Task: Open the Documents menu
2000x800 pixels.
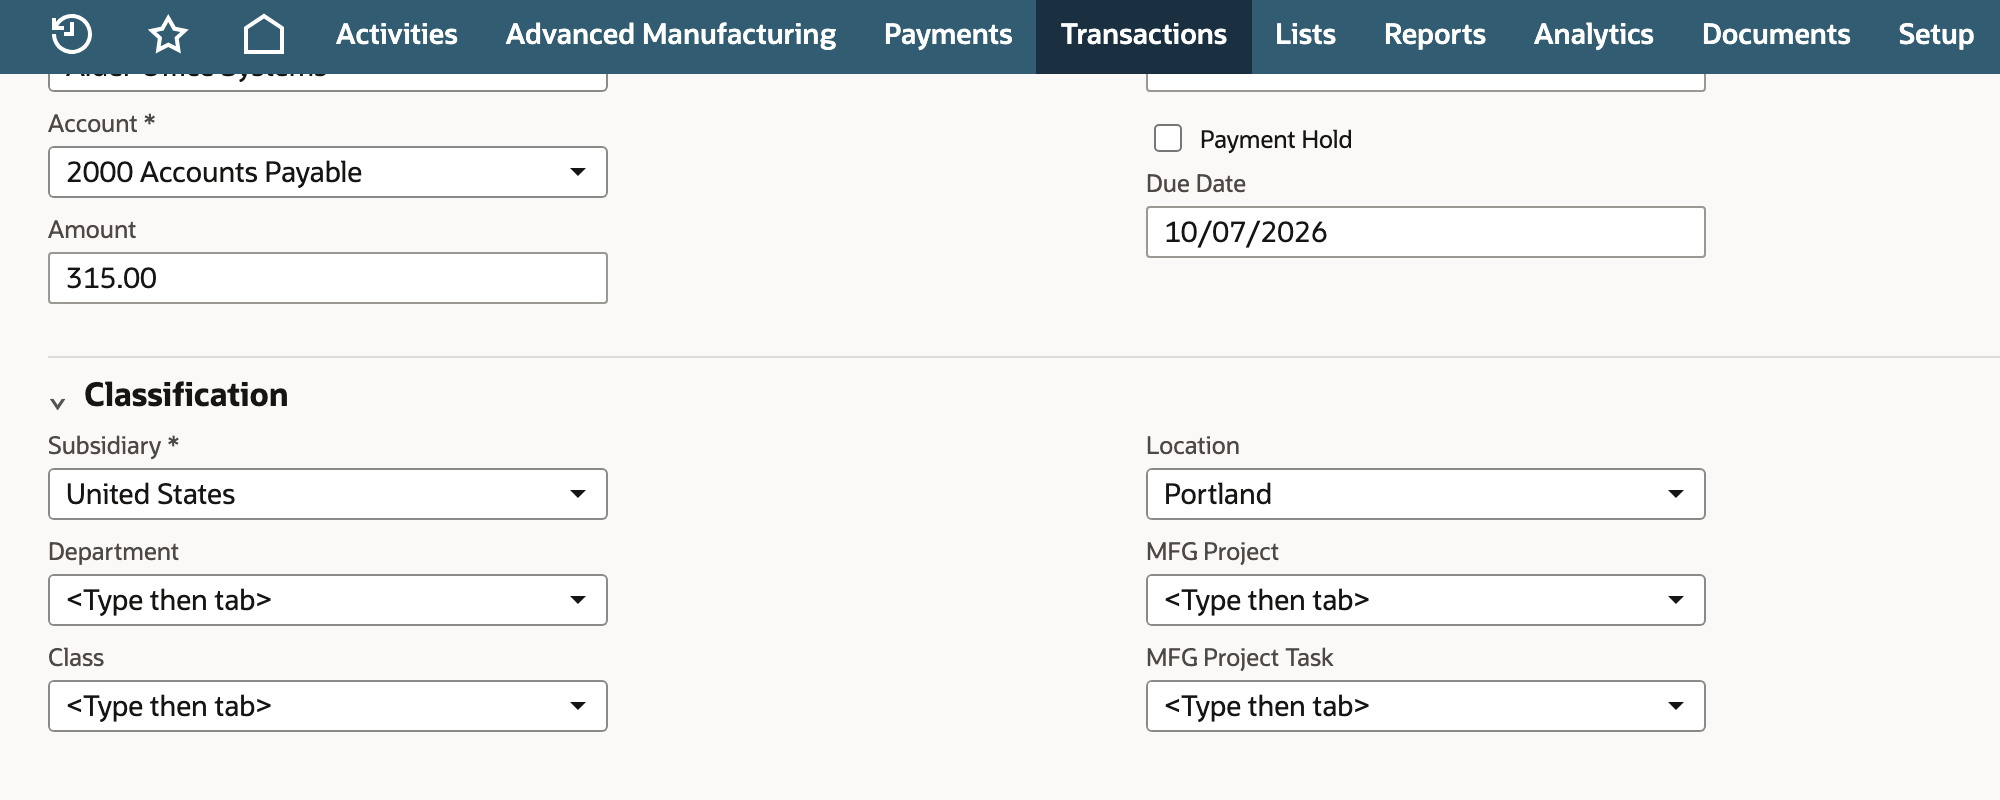Action: [1776, 35]
